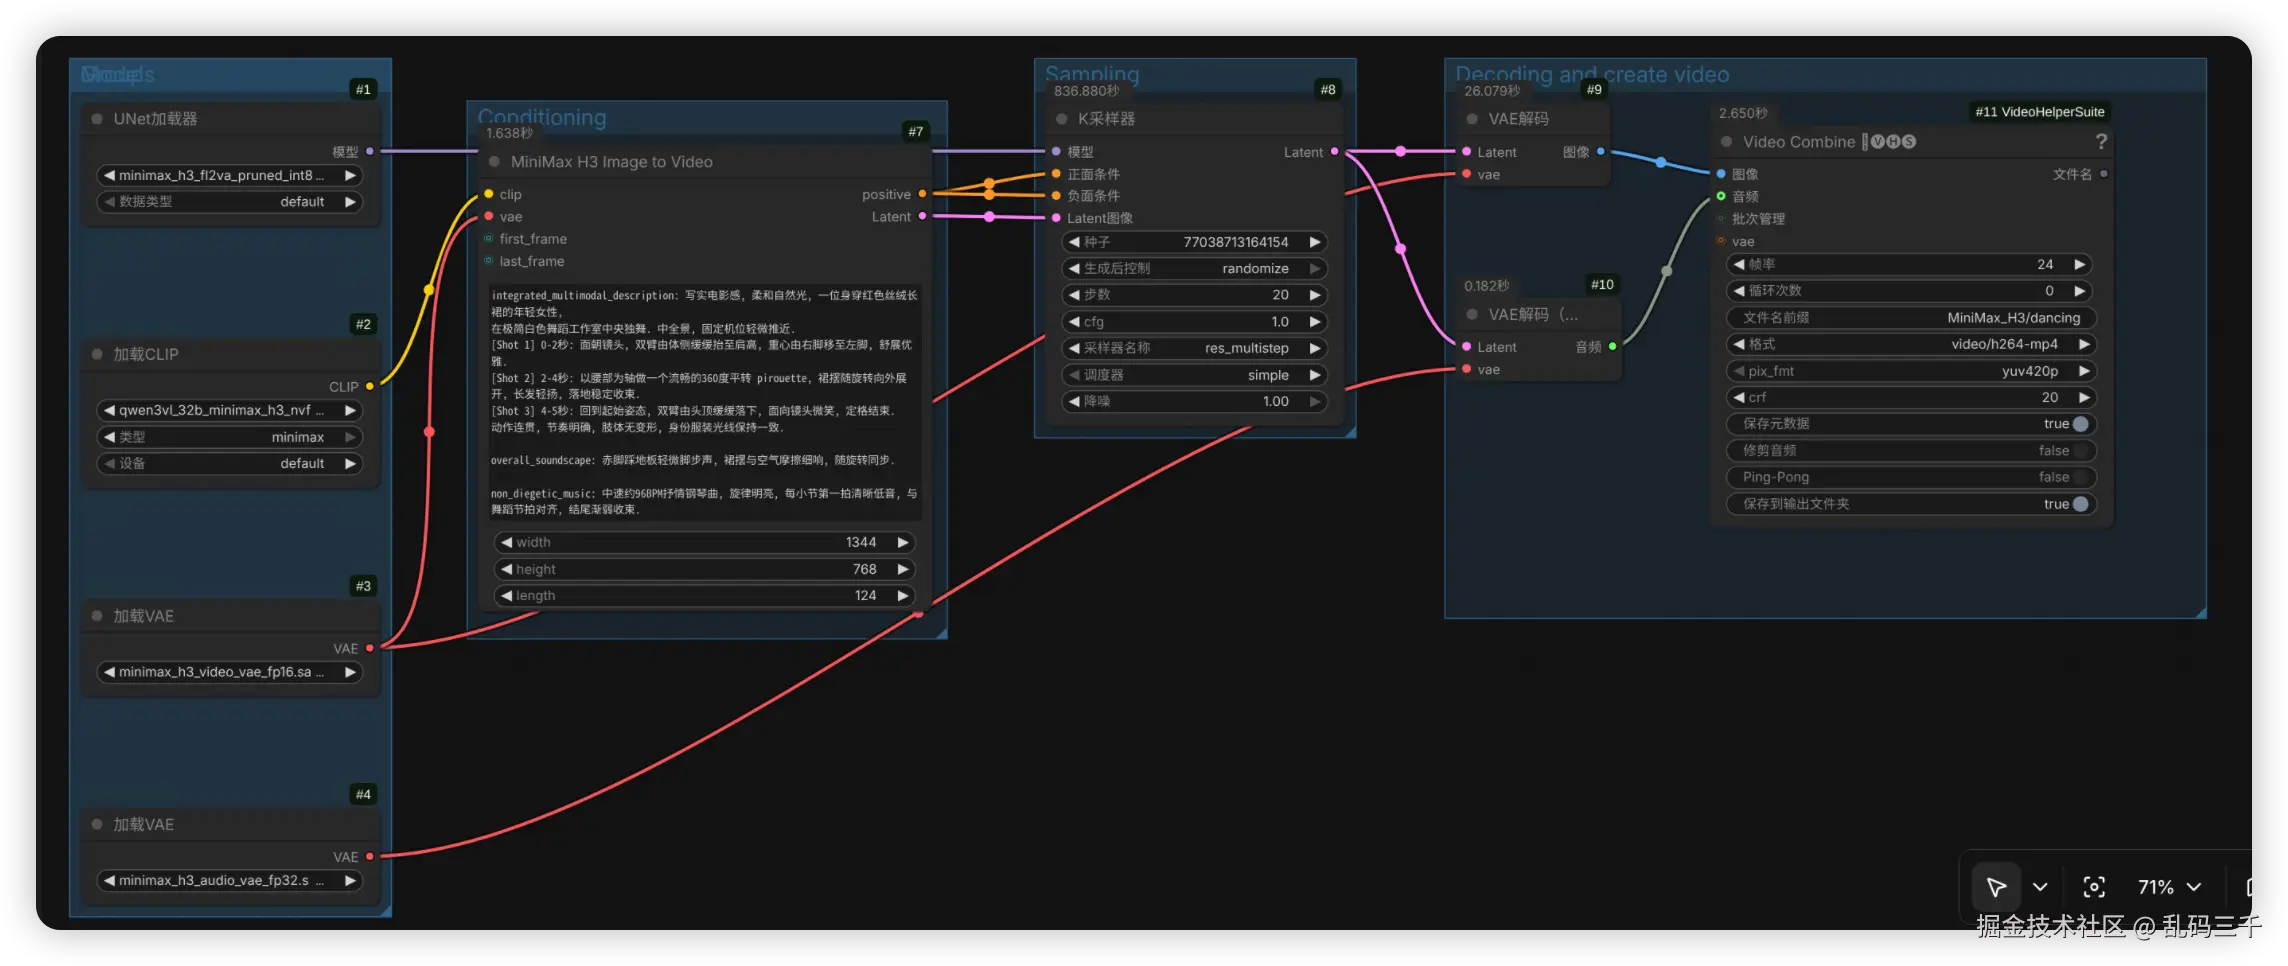Select the 'Decoding and create video' group title
2288x966 pixels.
[1592, 74]
